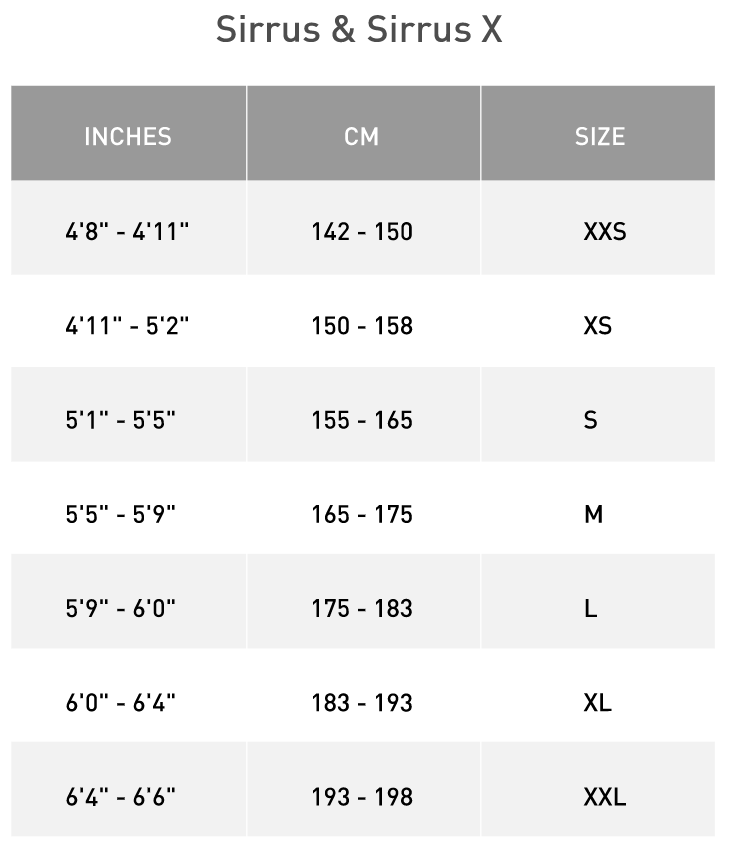Click the M size cell
This screenshot has height=852, width=729.
click(x=593, y=514)
